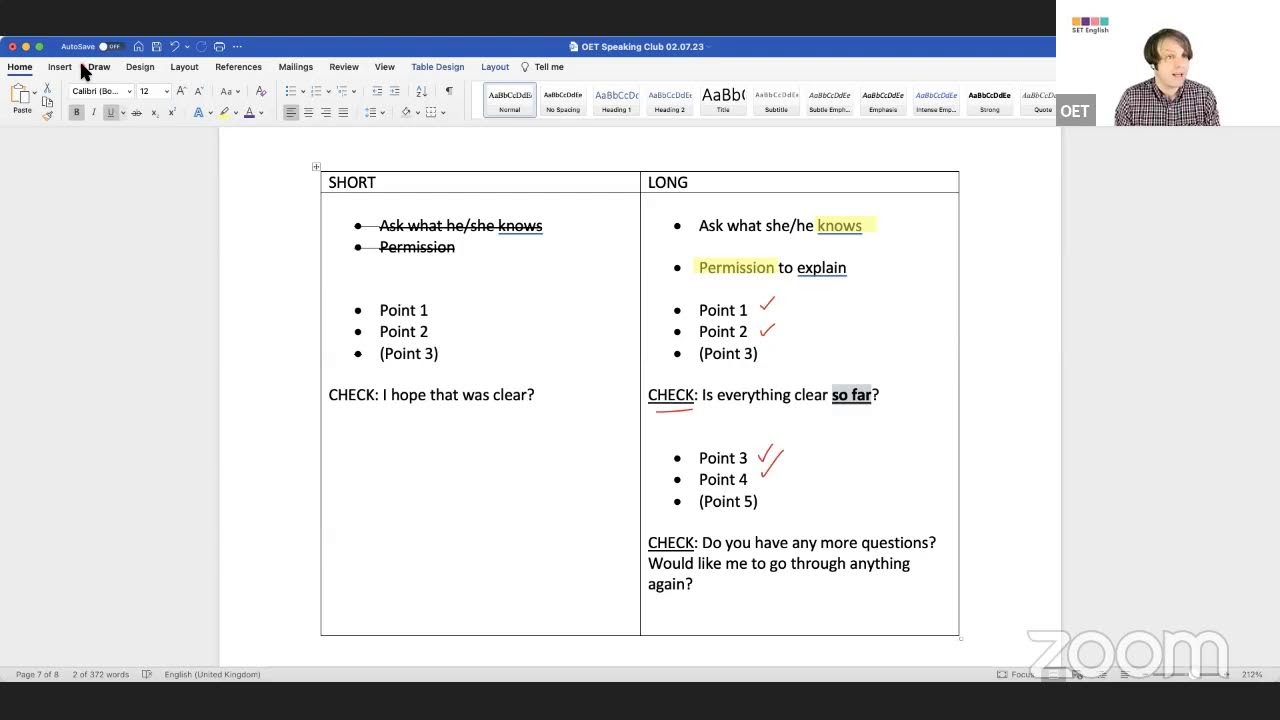Open the Home ribbon tab
Image resolution: width=1280 pixels, height=720 pixels.
[20, 67]
